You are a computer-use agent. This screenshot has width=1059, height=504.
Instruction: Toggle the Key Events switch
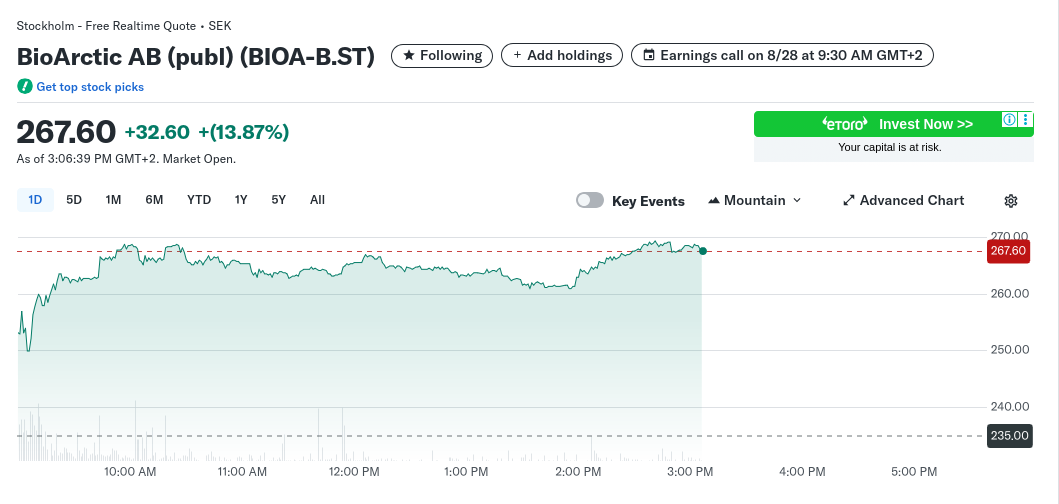[590, 201]
